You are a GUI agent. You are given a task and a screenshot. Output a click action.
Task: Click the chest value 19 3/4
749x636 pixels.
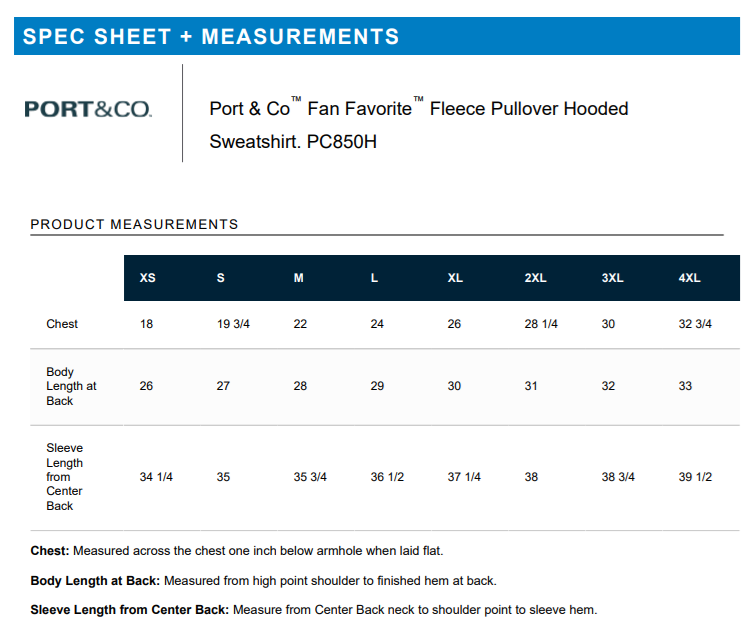[x=233, y=324]
